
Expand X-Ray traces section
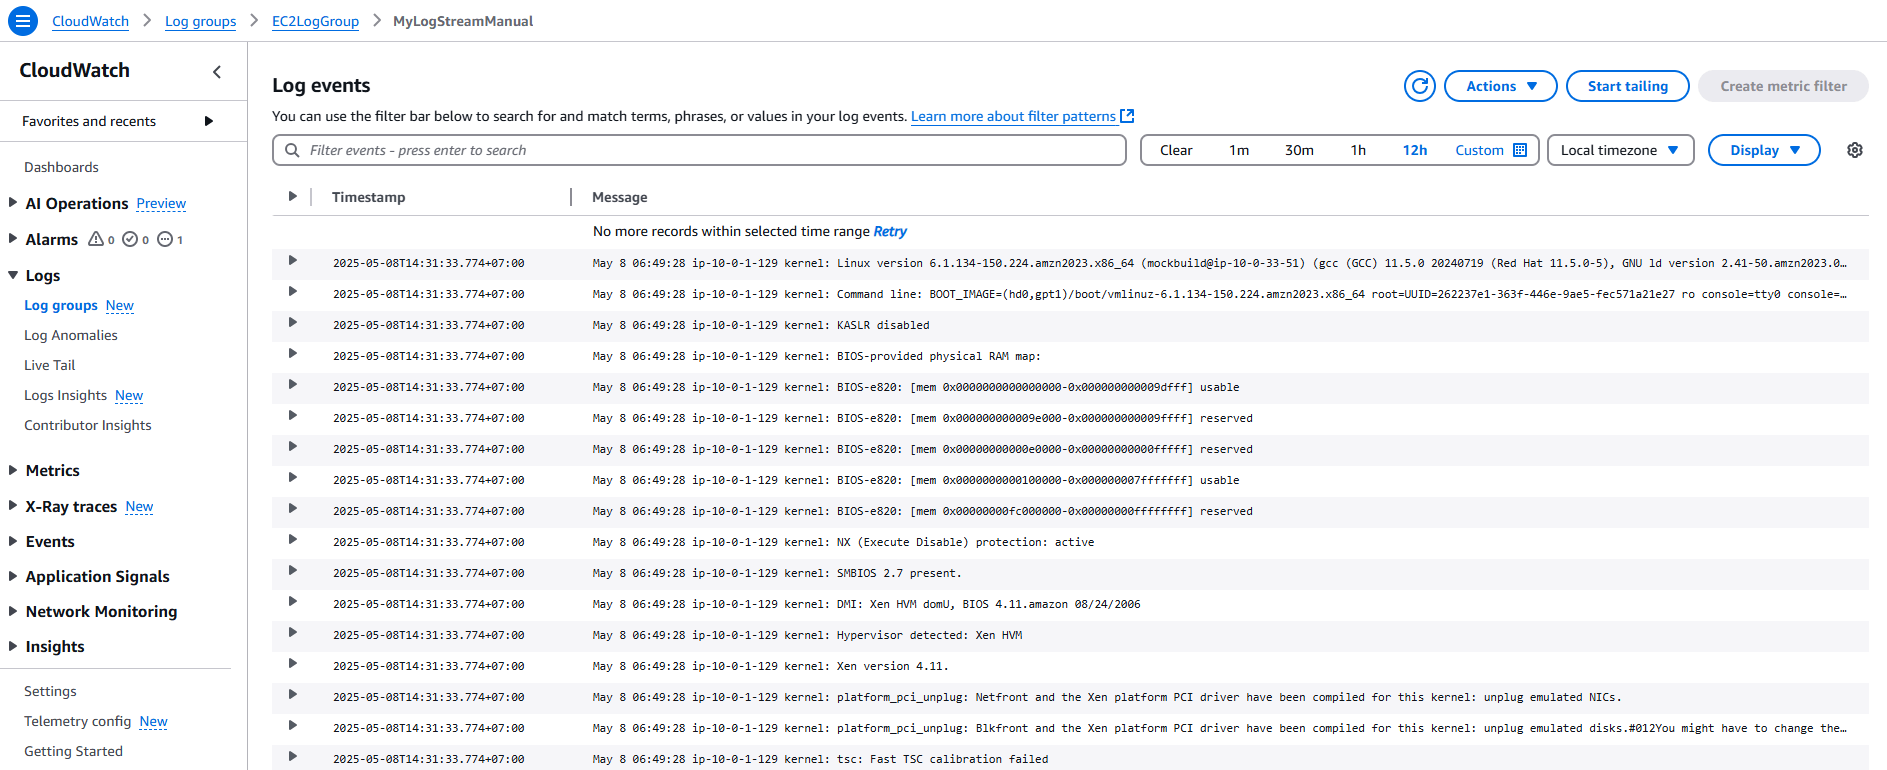point(13,505)
